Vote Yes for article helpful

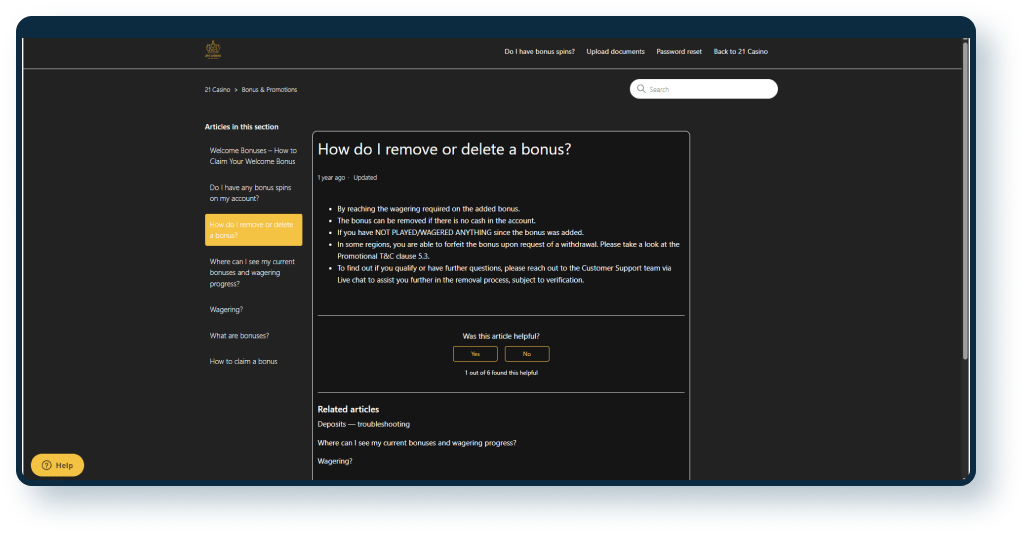(475, 354)
